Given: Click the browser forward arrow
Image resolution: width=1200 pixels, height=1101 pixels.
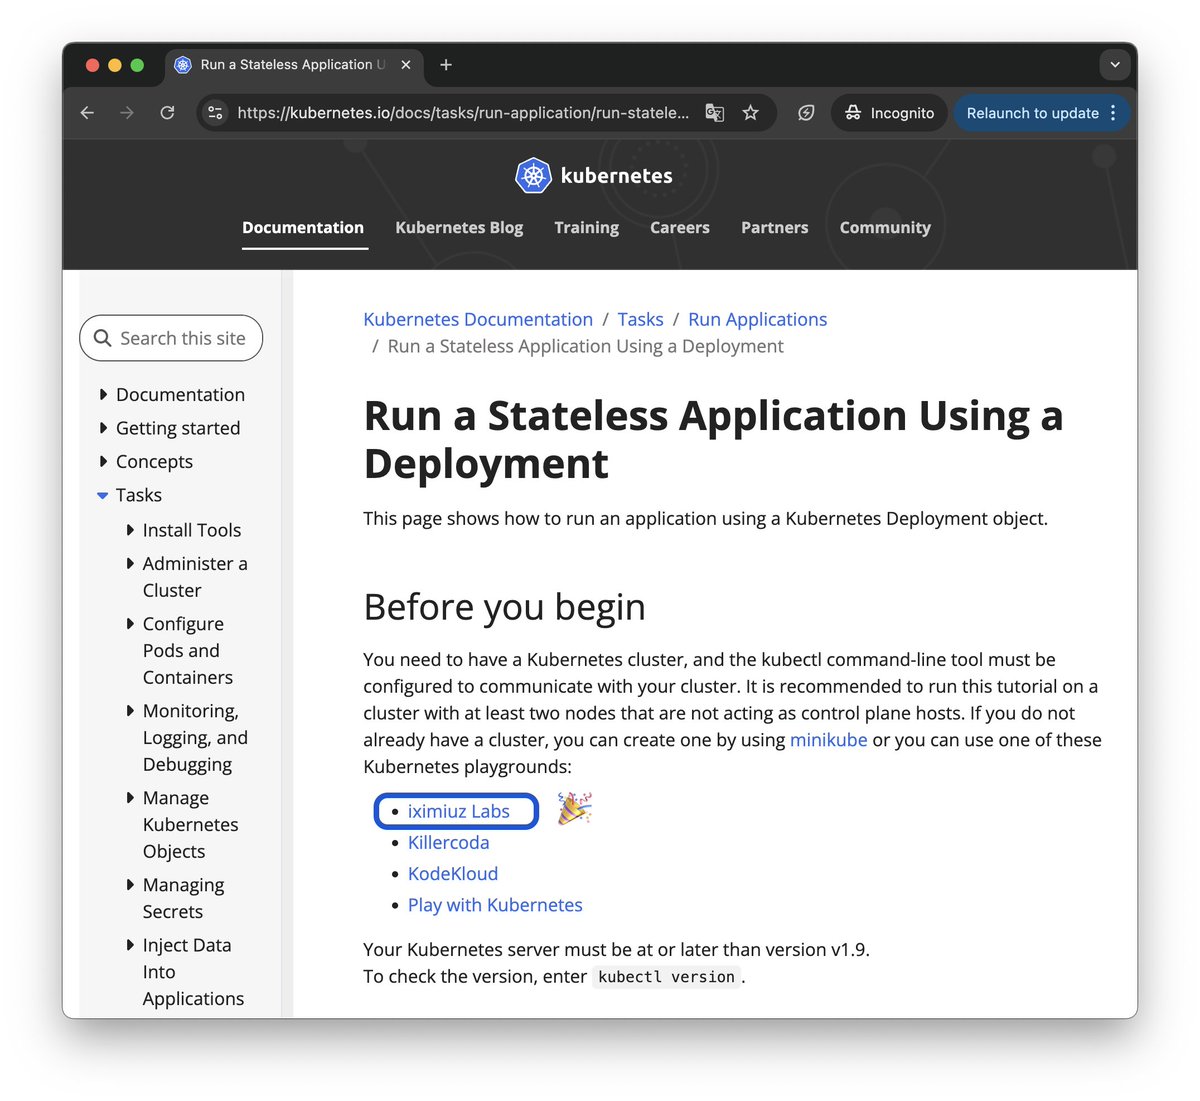Looking at the screenshot, I should (x=127, y=113).
